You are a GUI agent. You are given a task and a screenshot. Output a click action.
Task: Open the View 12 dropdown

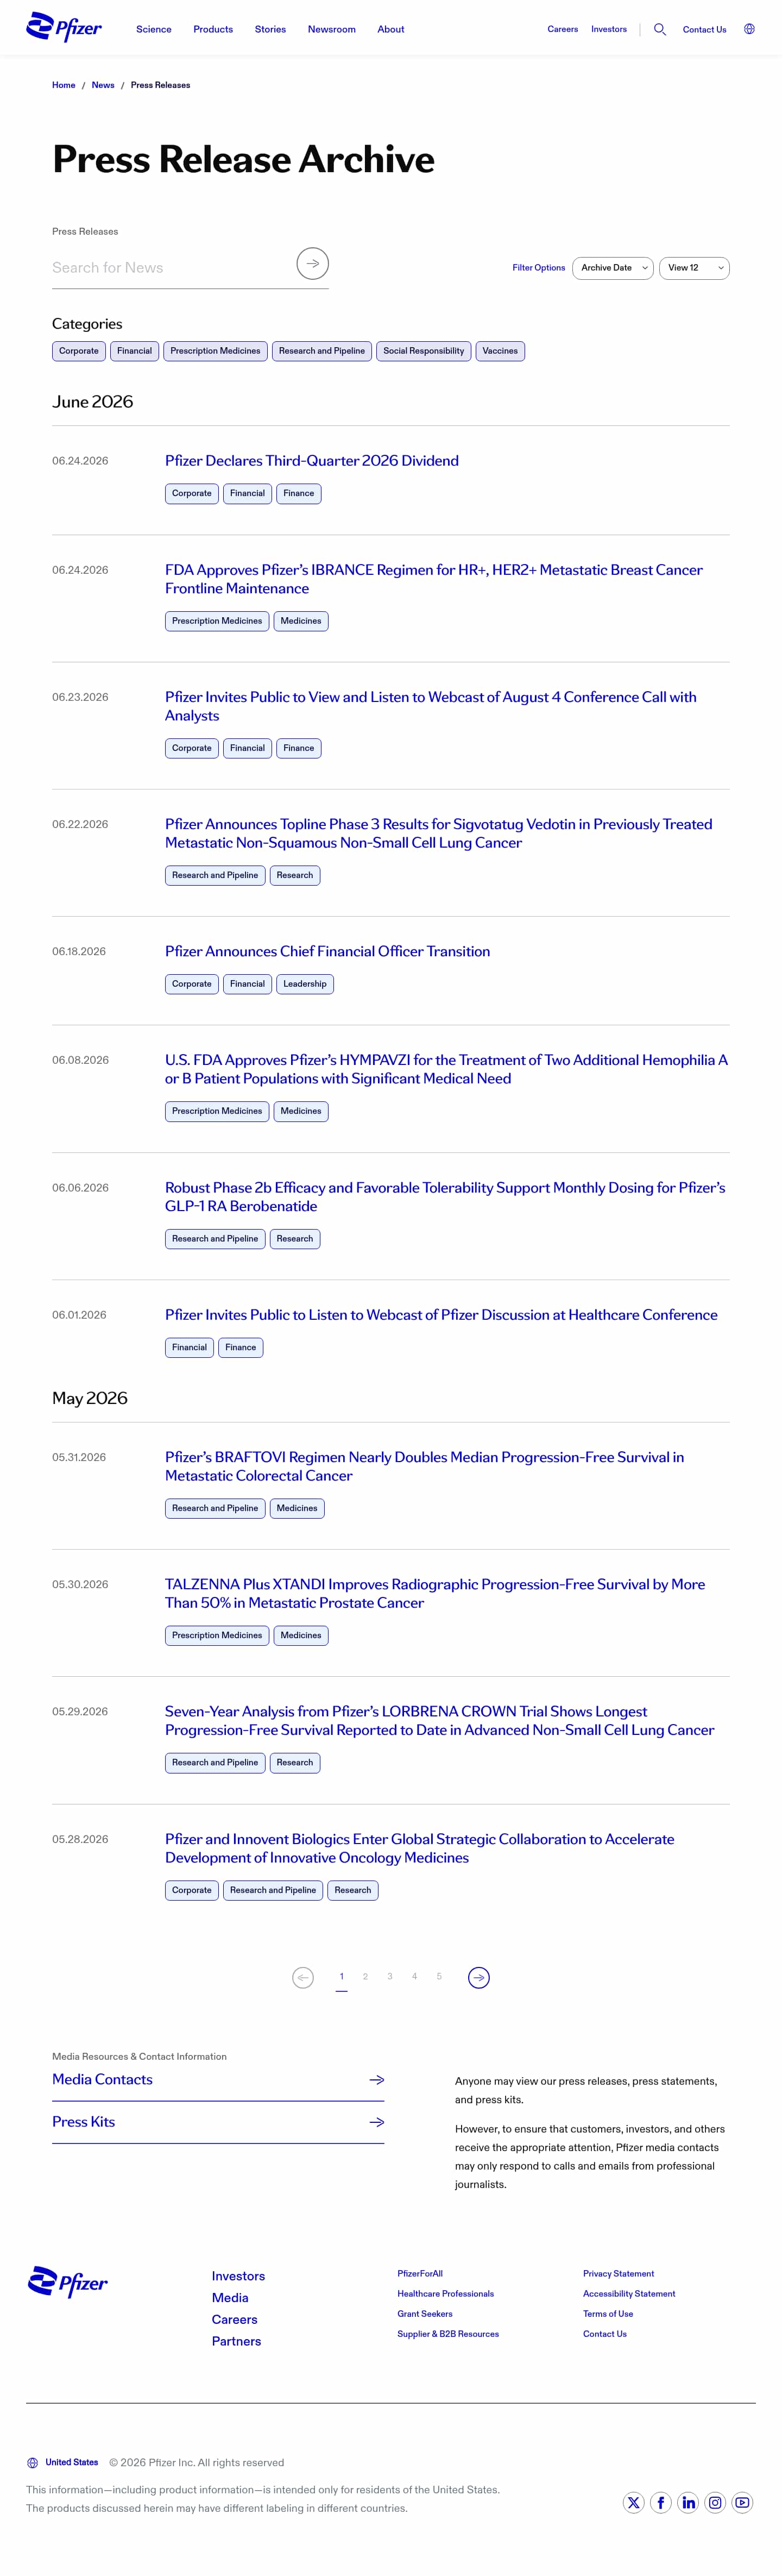(x=694, y=268)
